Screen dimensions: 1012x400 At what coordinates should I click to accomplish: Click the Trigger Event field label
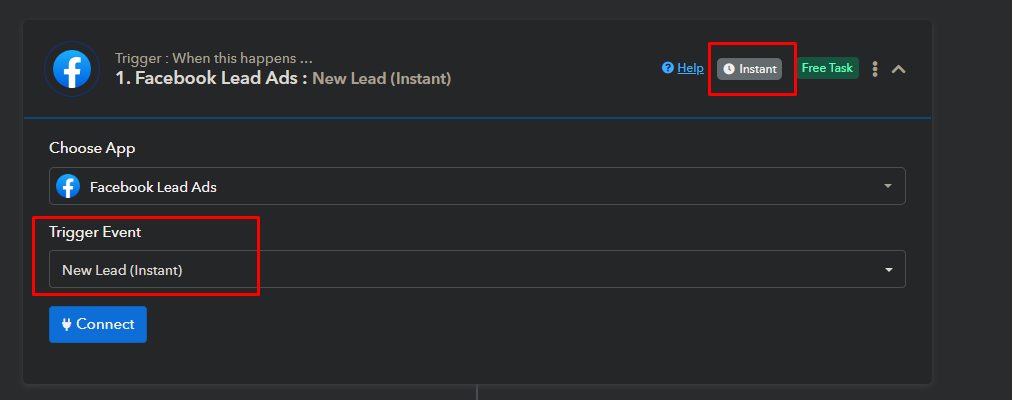pos(95,232)
